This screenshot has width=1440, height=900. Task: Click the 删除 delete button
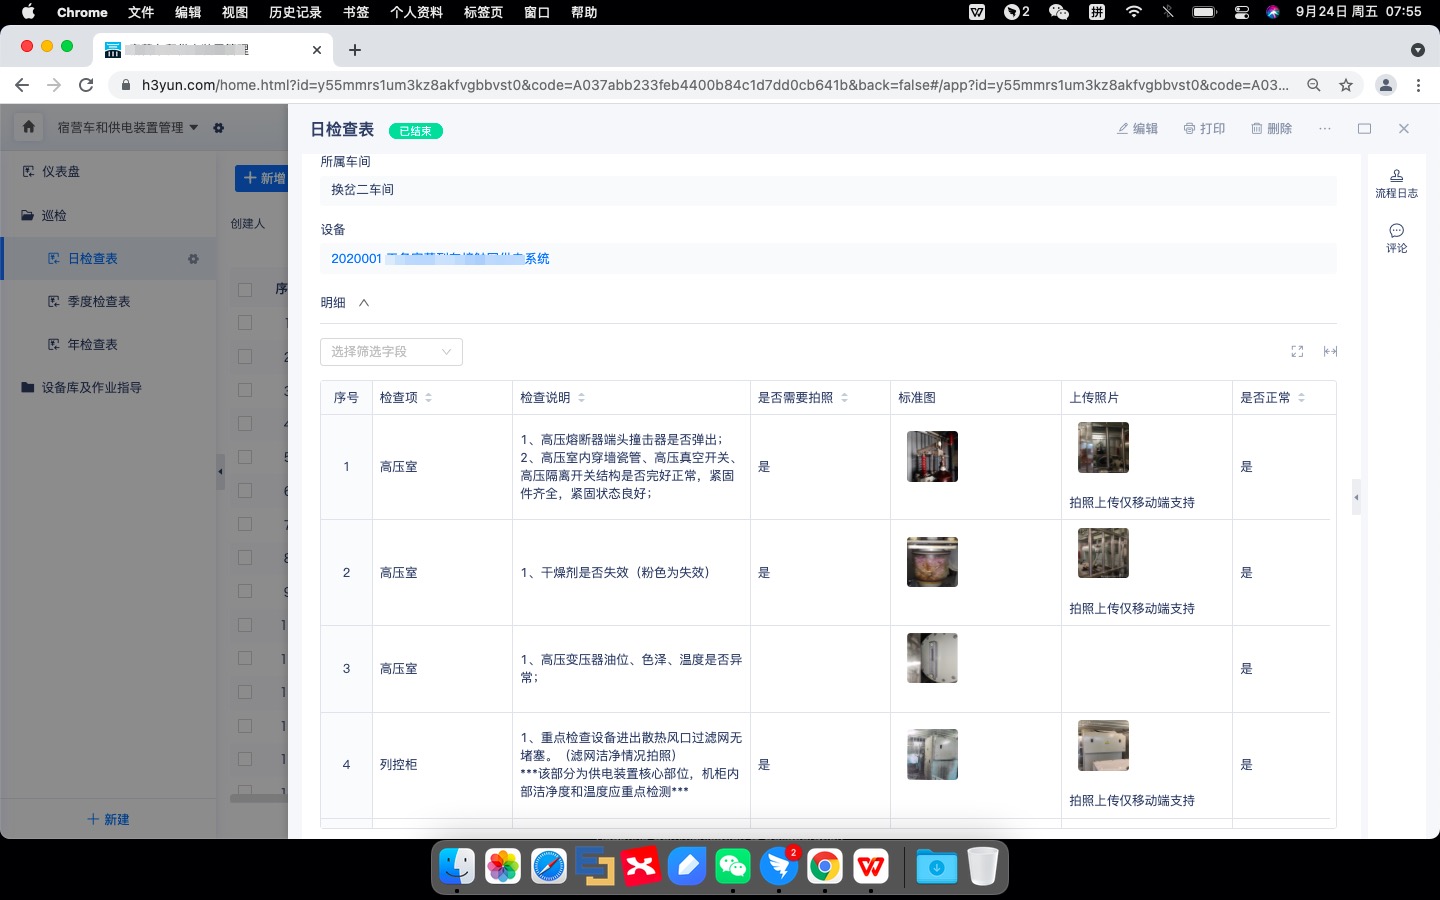tap(1271, 129)
